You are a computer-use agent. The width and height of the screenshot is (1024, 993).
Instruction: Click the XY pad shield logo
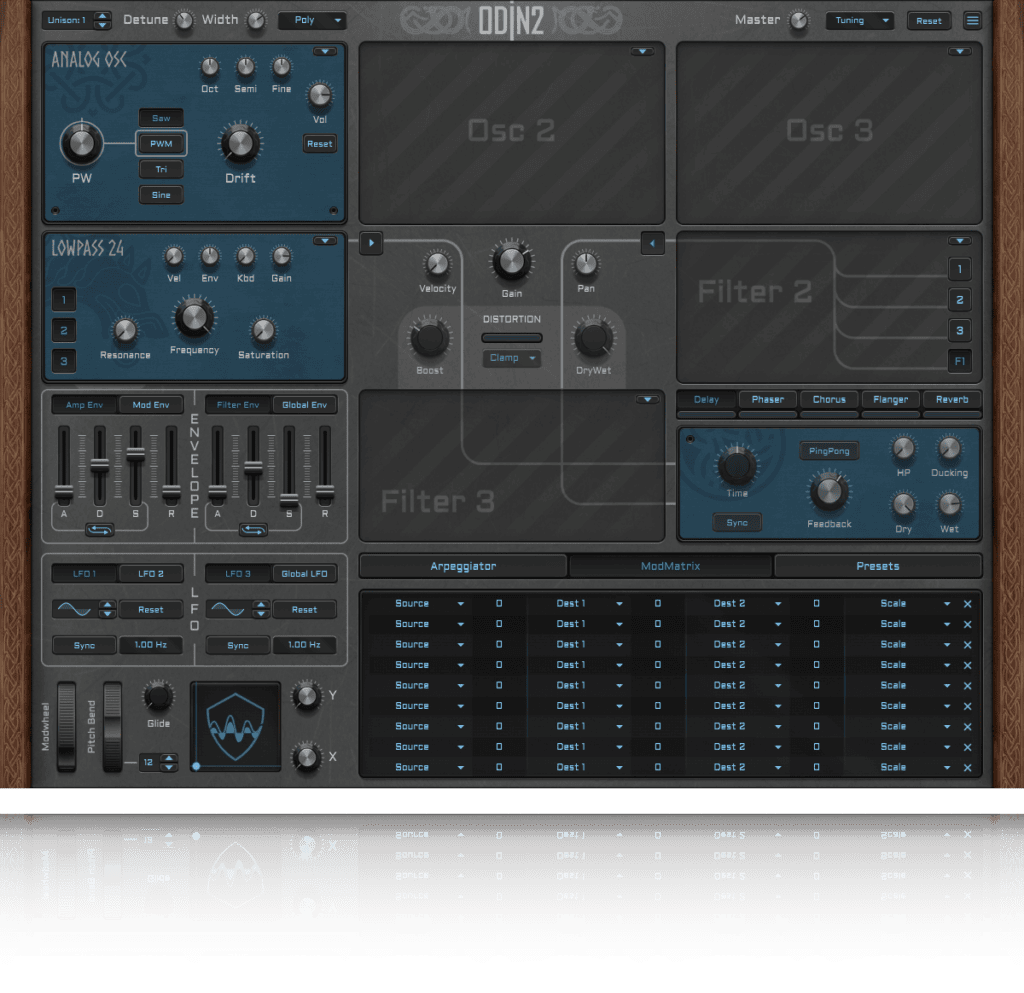click(235, 726)
